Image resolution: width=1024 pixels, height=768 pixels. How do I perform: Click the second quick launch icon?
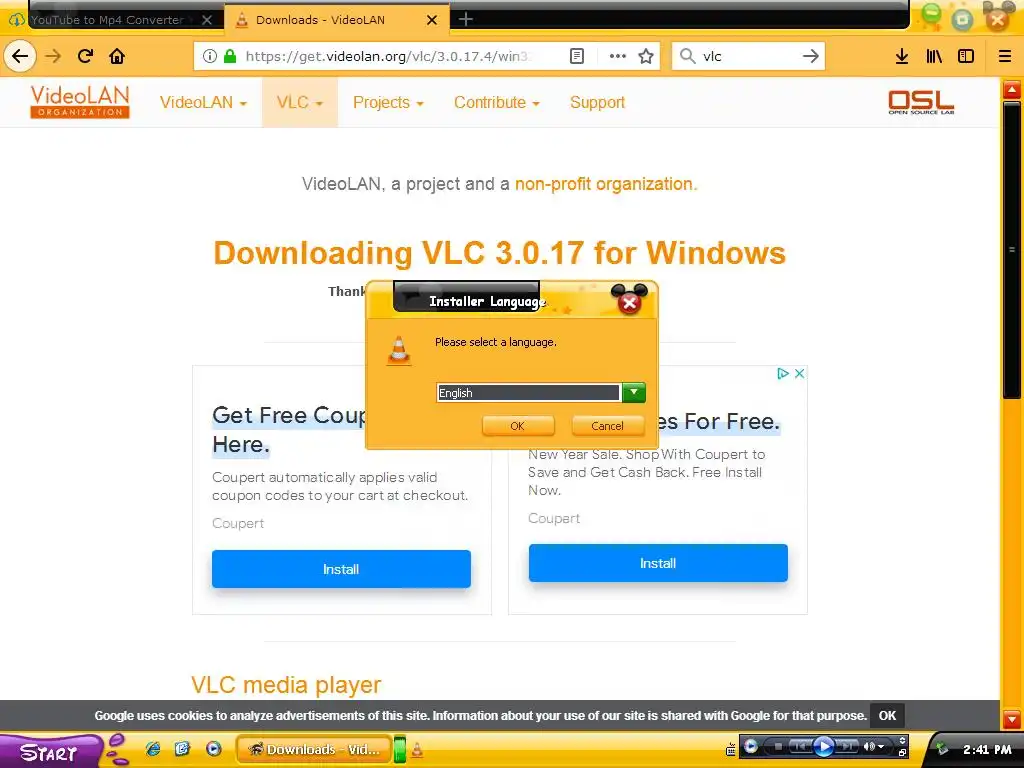coord(182,749)
